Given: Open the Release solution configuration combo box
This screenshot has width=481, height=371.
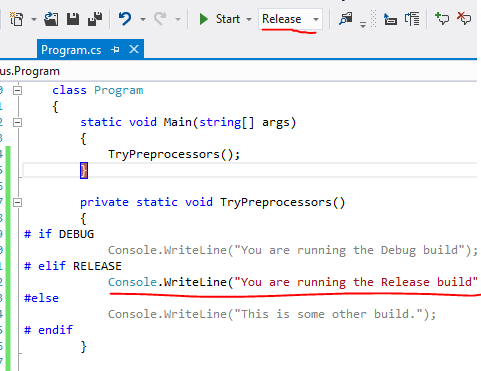Looking at the screenshot, I should pyautogui.click(x=290, y=19).
